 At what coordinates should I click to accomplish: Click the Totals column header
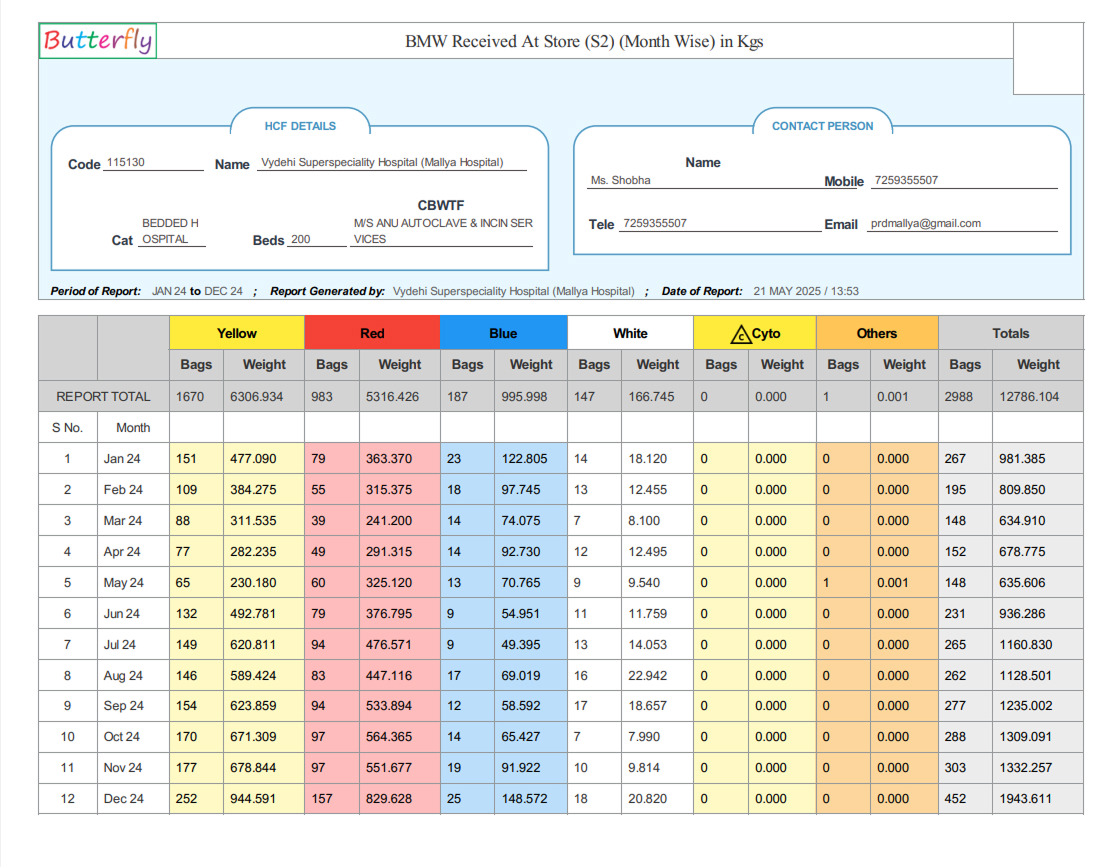point(1011,332)
